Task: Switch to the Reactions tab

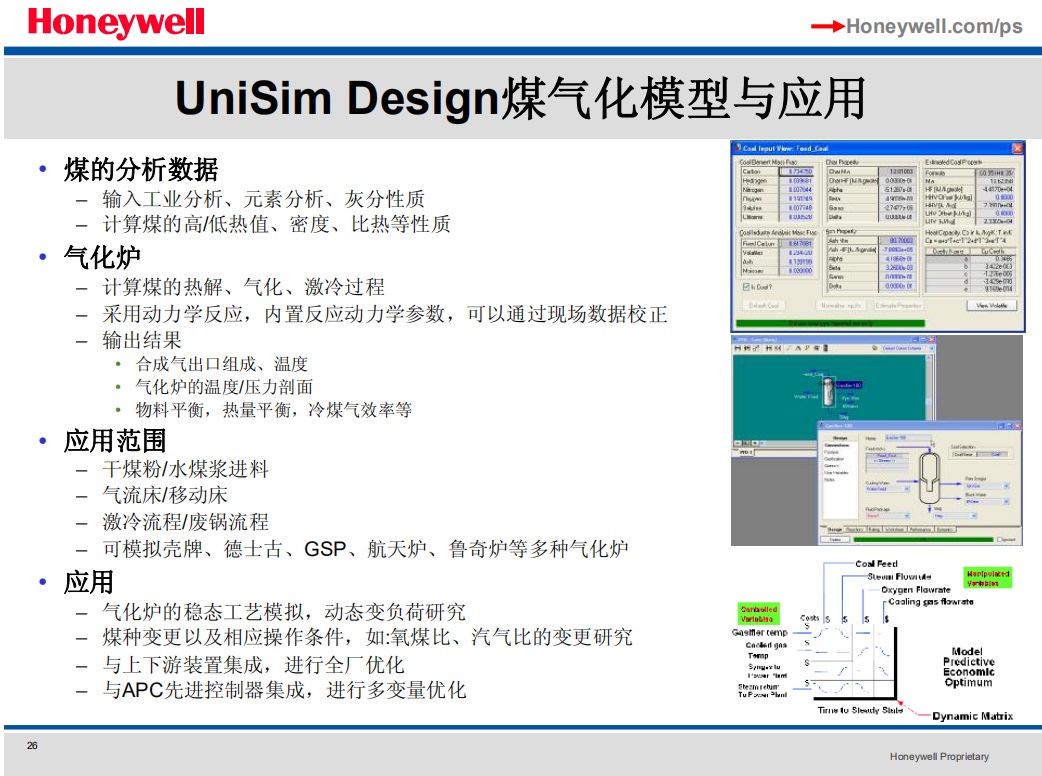Action: (854, 530)
